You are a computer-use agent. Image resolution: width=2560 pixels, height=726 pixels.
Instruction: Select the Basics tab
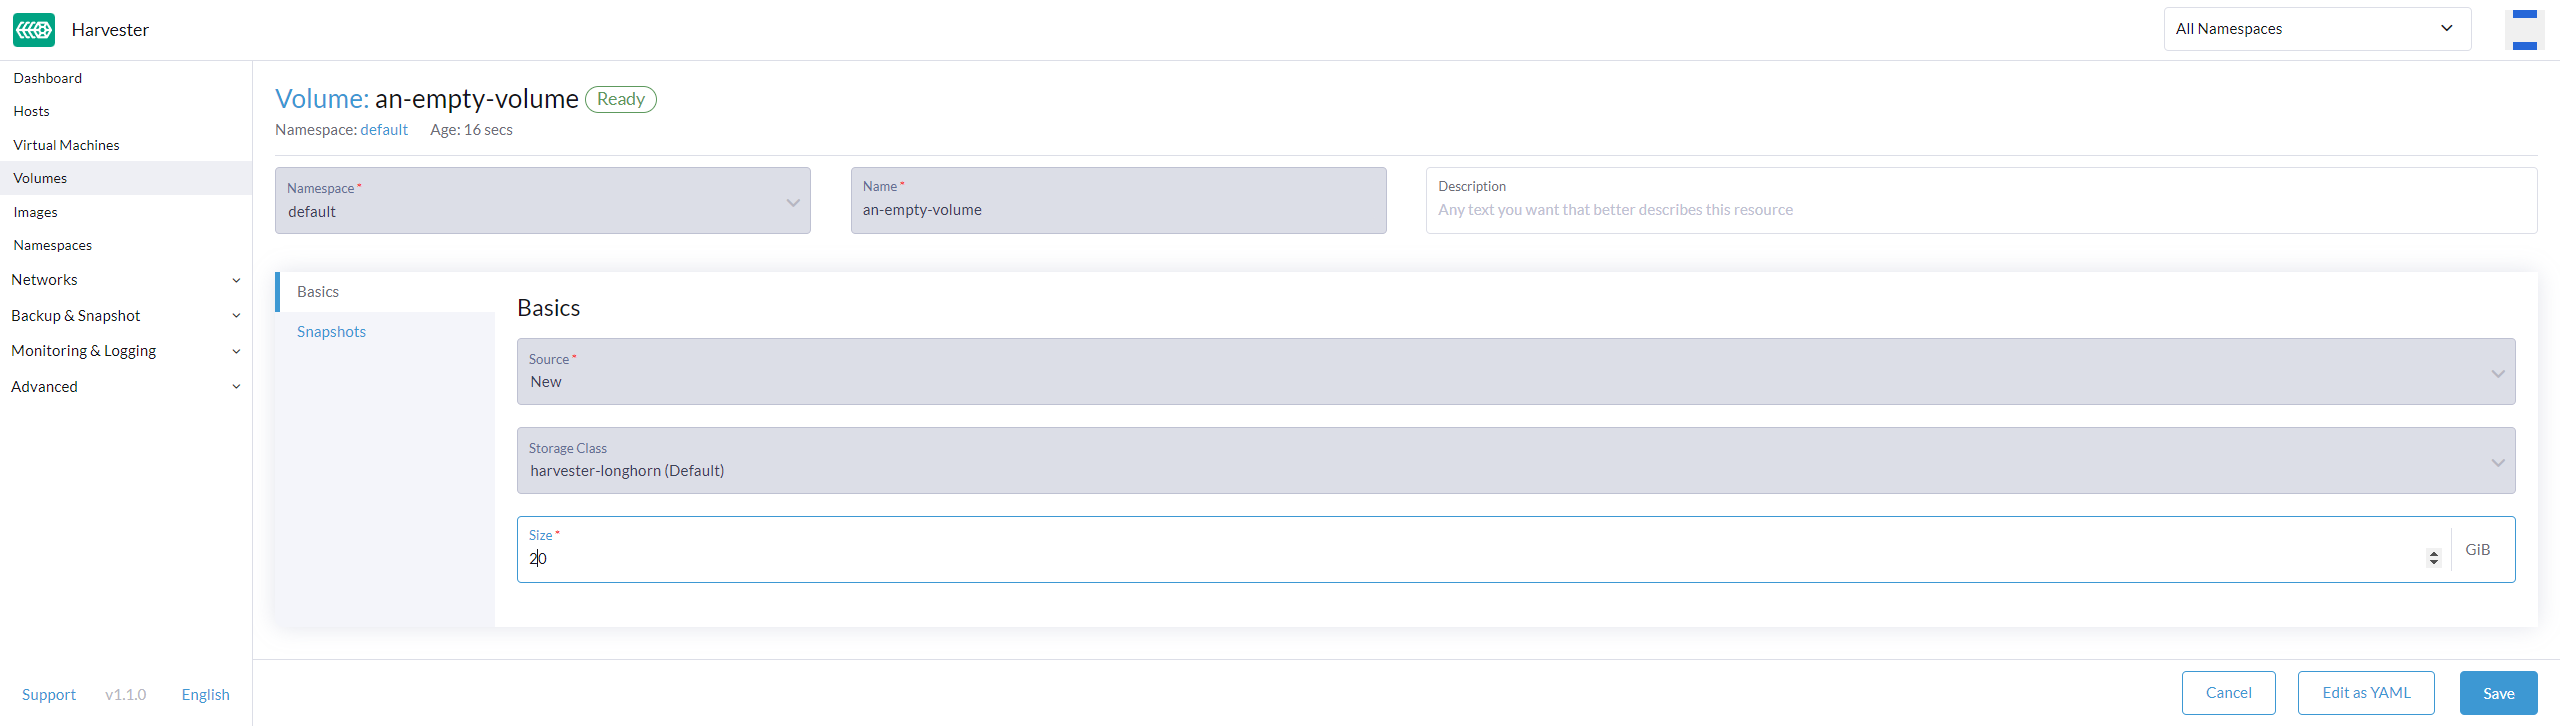pyautogui.click(x=318, y=292)
